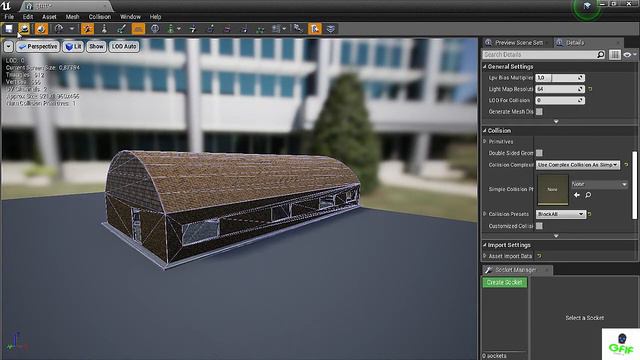Viewport: 640px width, 360px height.
Task: Reset Collision Presets to default arrow
Action: coord(590,214)
